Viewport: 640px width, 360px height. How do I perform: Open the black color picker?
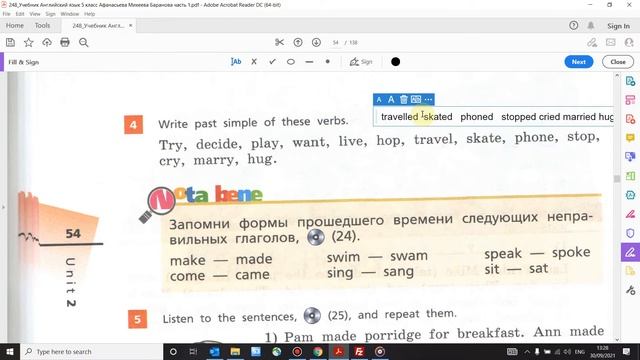click(395, 62)
